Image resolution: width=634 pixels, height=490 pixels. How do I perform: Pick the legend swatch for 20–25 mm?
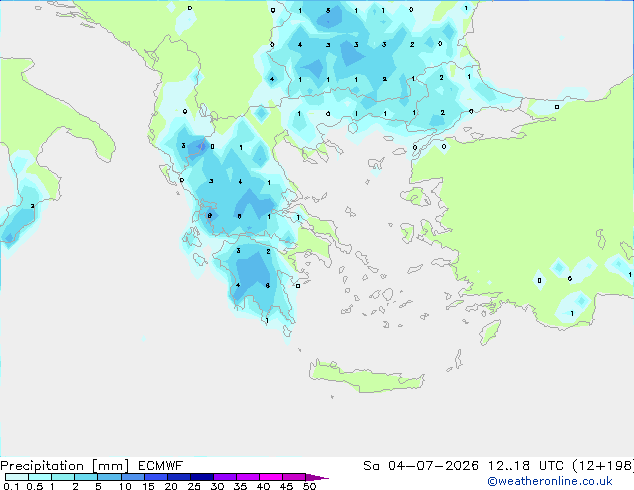[179, 477]
